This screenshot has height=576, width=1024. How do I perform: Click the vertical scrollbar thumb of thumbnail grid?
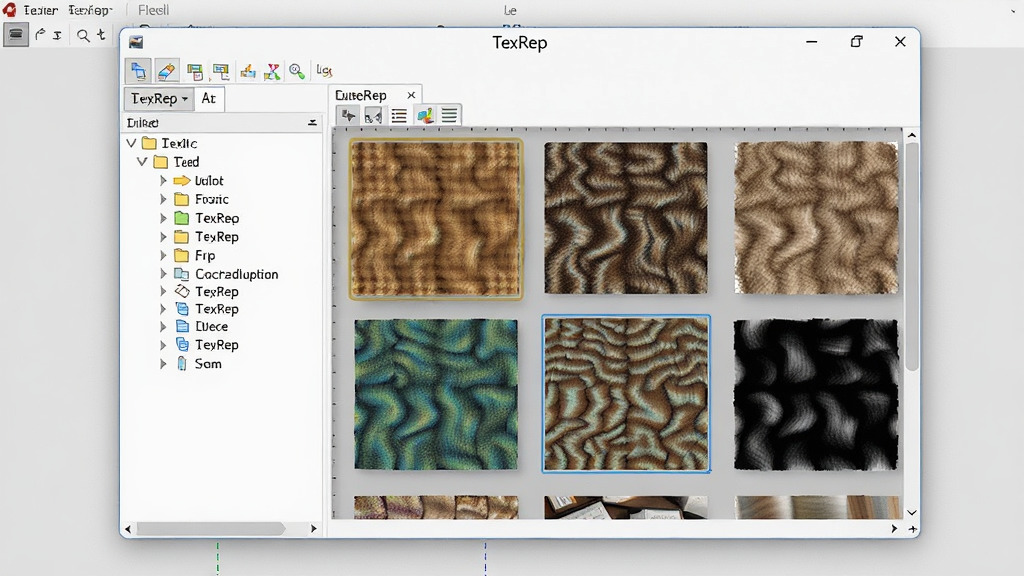point(912,257)
